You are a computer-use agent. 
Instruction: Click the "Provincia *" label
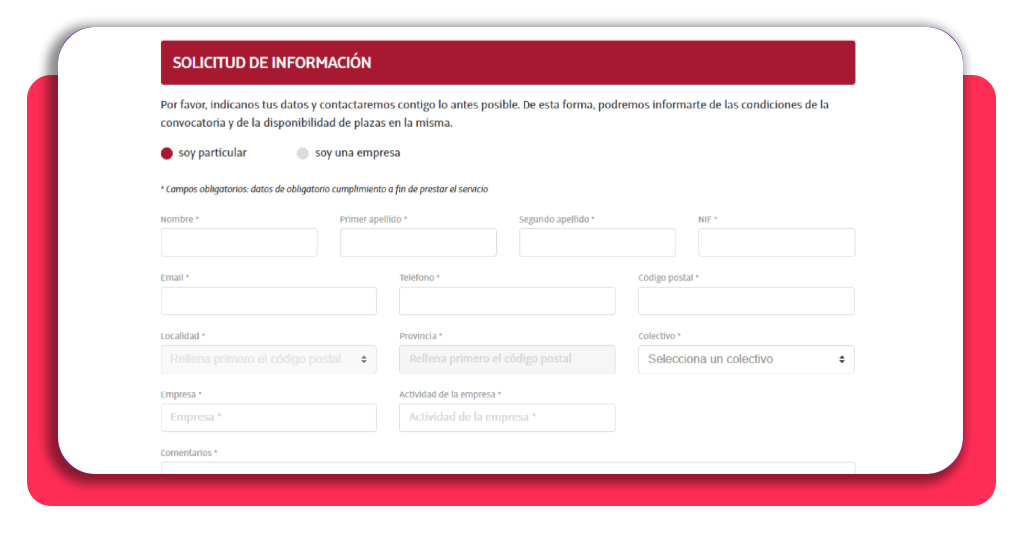tap(421, 336)
